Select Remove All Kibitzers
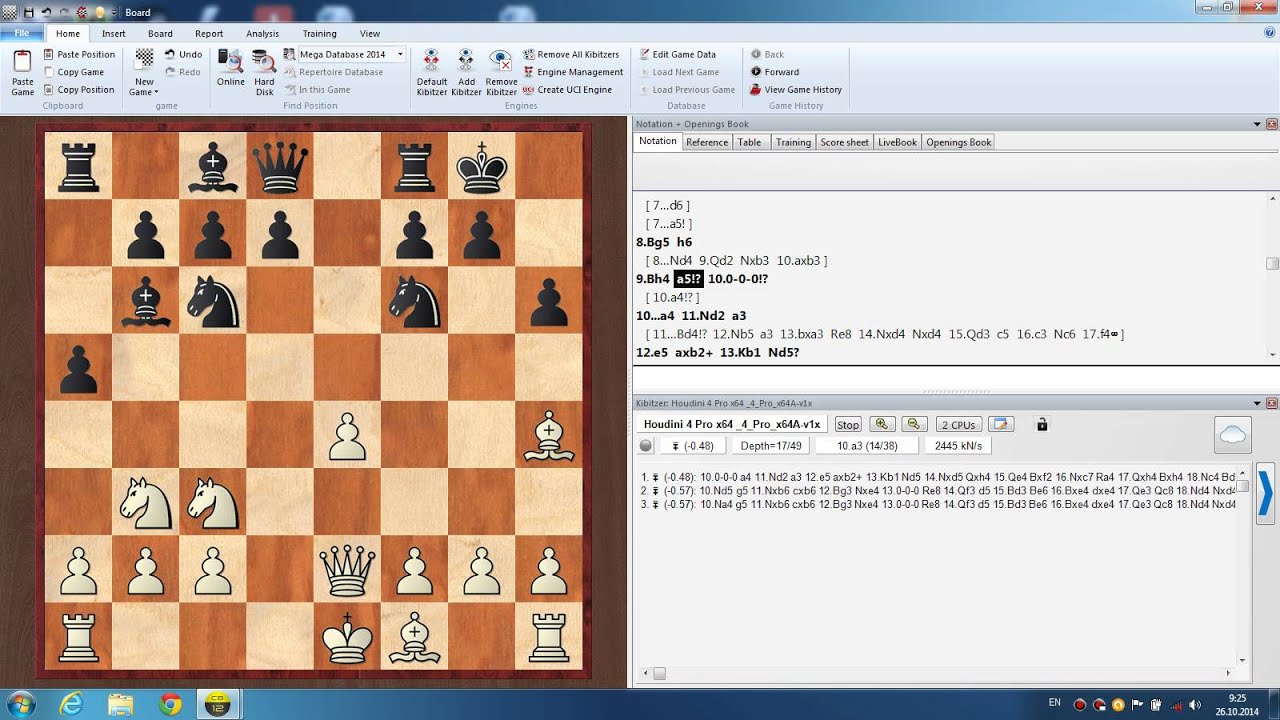 (571, 54)
